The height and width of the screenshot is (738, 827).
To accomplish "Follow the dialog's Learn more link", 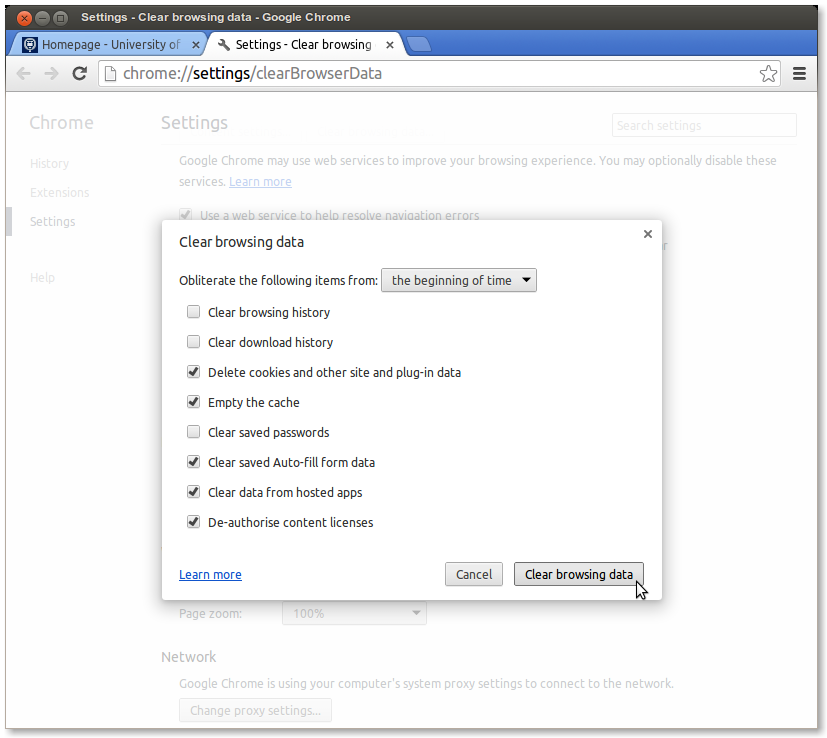I will (210, 574).
